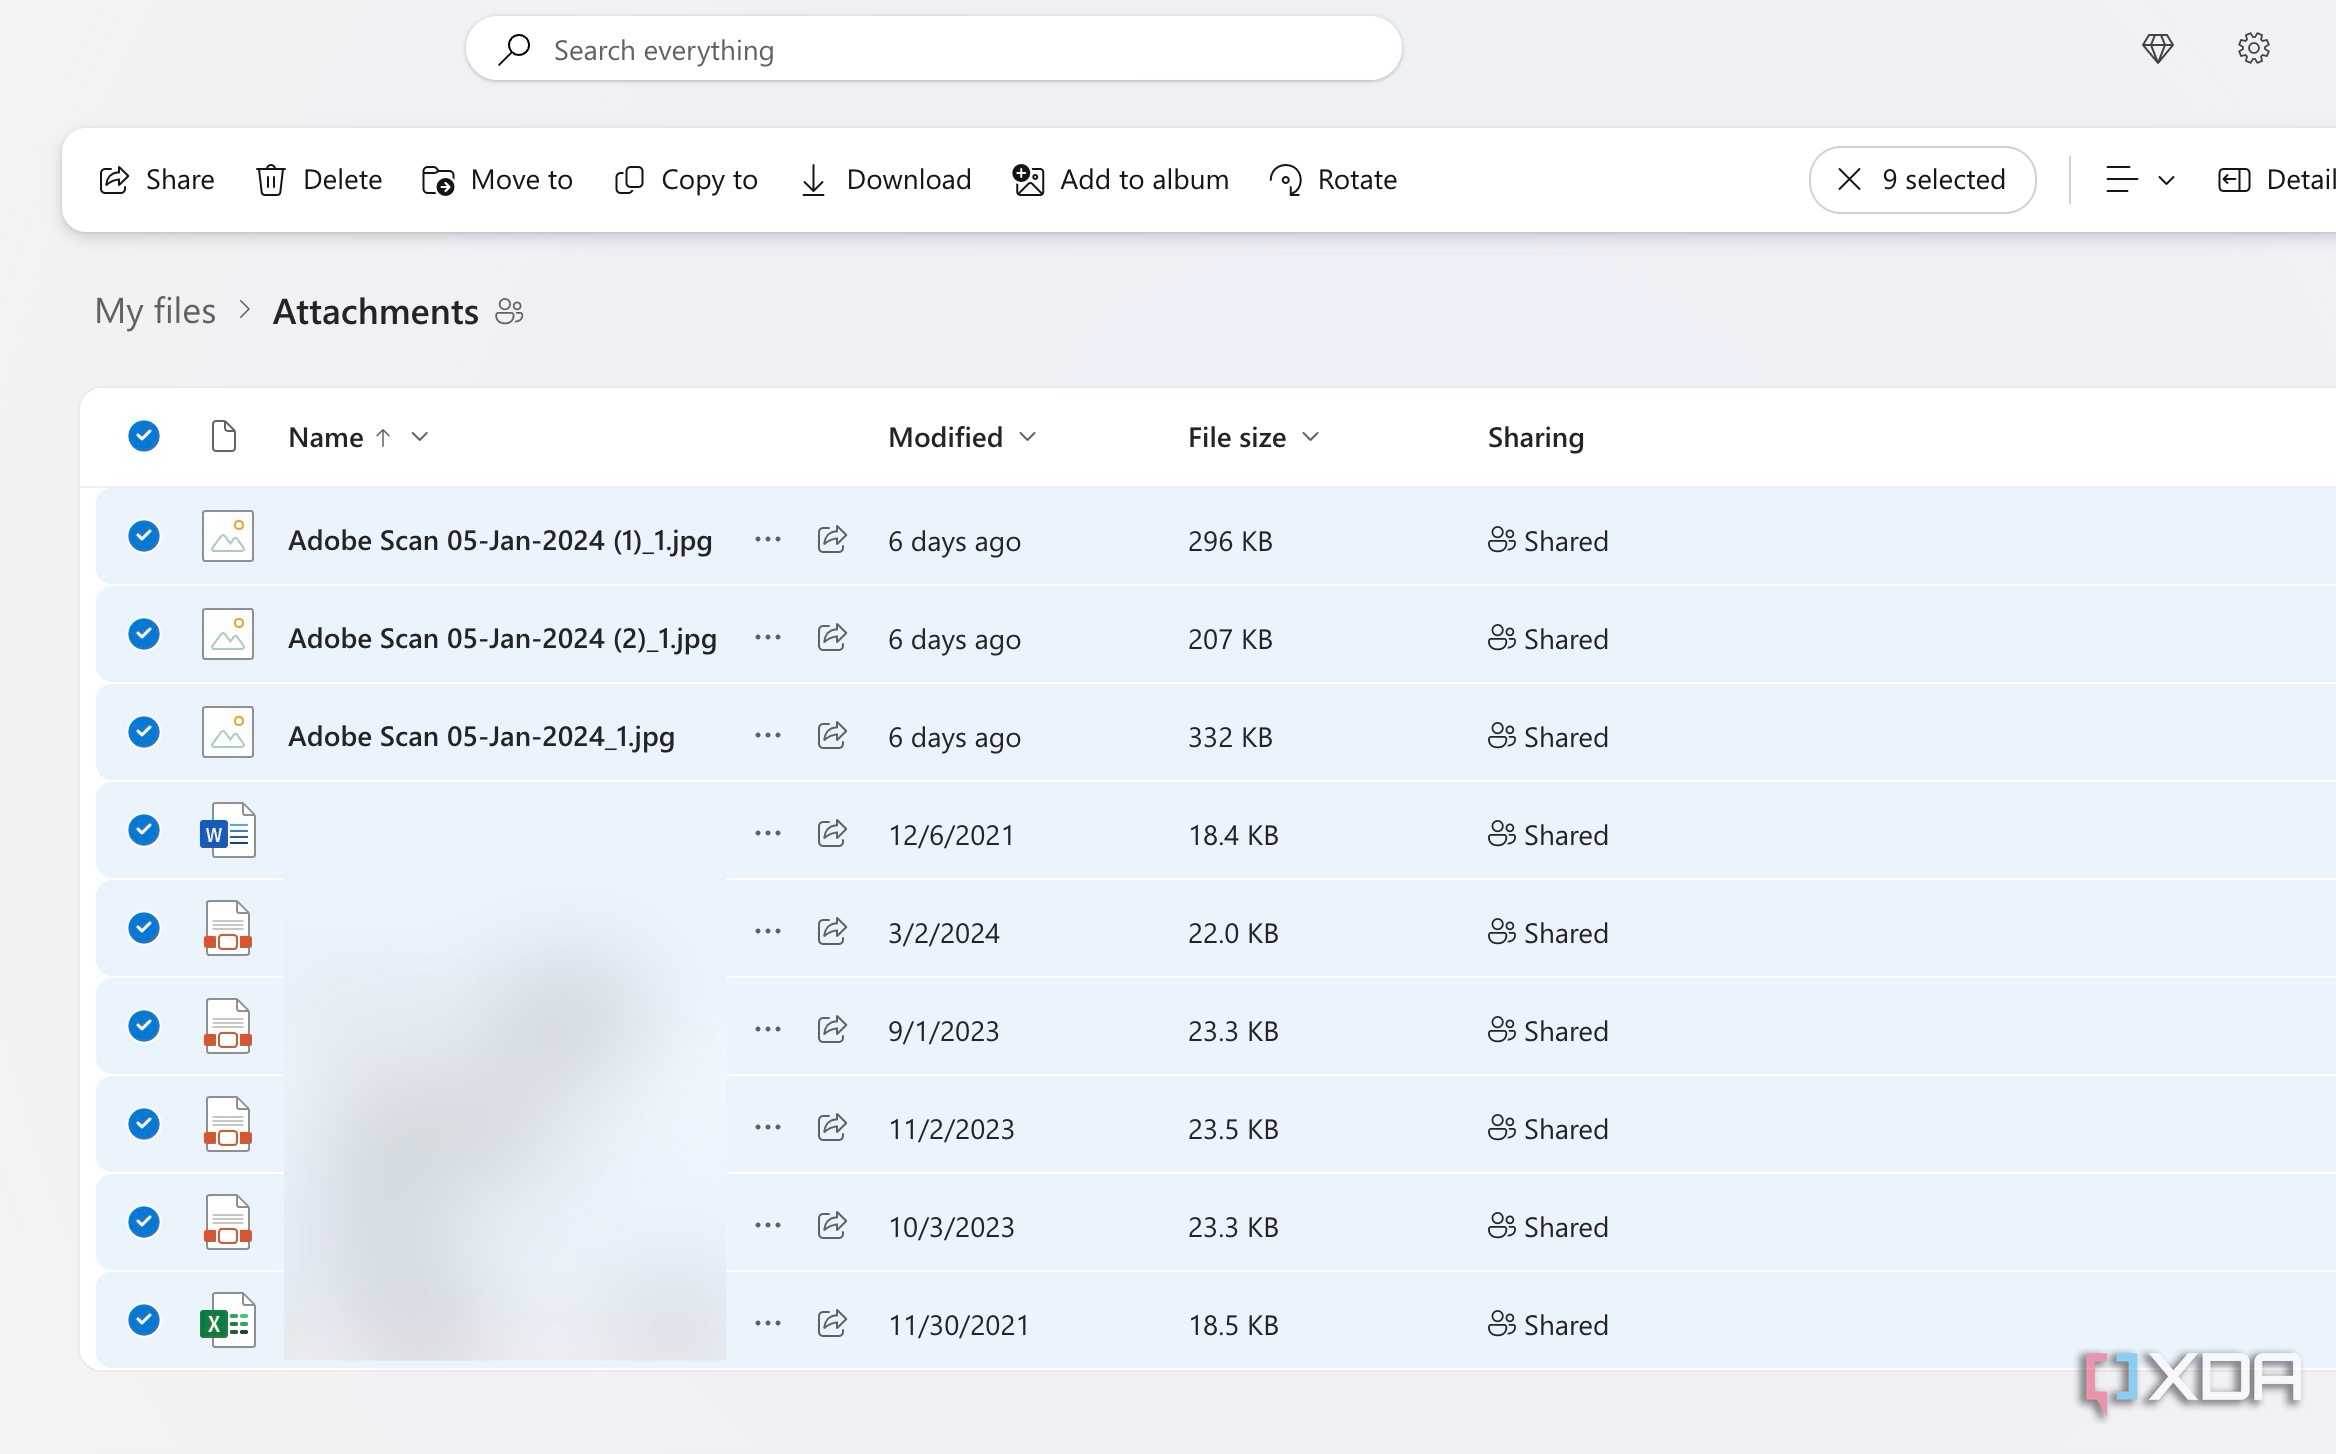Open more actions for Adobe Scan 05-Jan-2024 (1)_1.jpg
This screenshot has width=2336, height=1454.
[767, 540]
